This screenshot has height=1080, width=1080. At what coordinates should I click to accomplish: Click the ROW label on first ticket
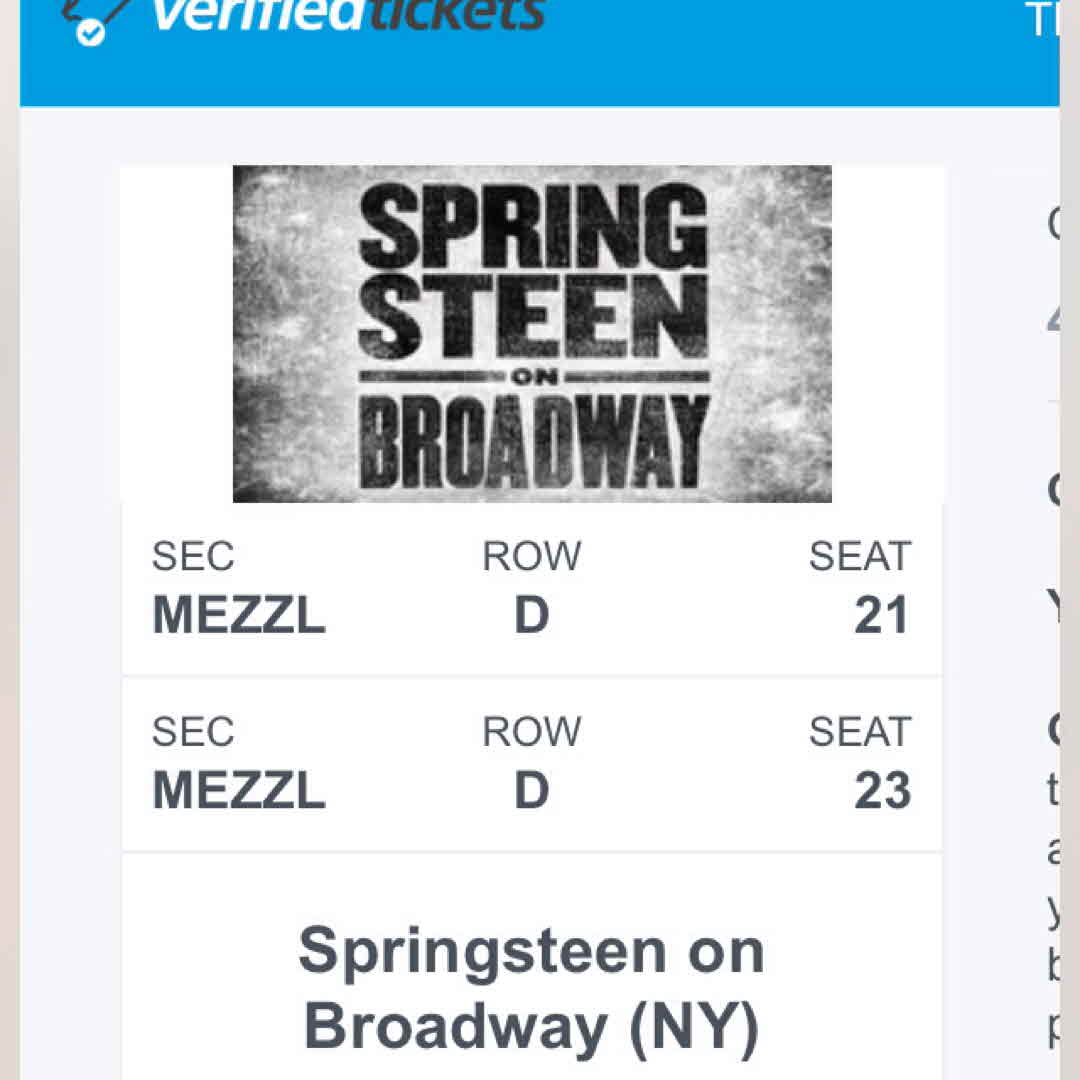pyautogui.click(x=531, y=557)
